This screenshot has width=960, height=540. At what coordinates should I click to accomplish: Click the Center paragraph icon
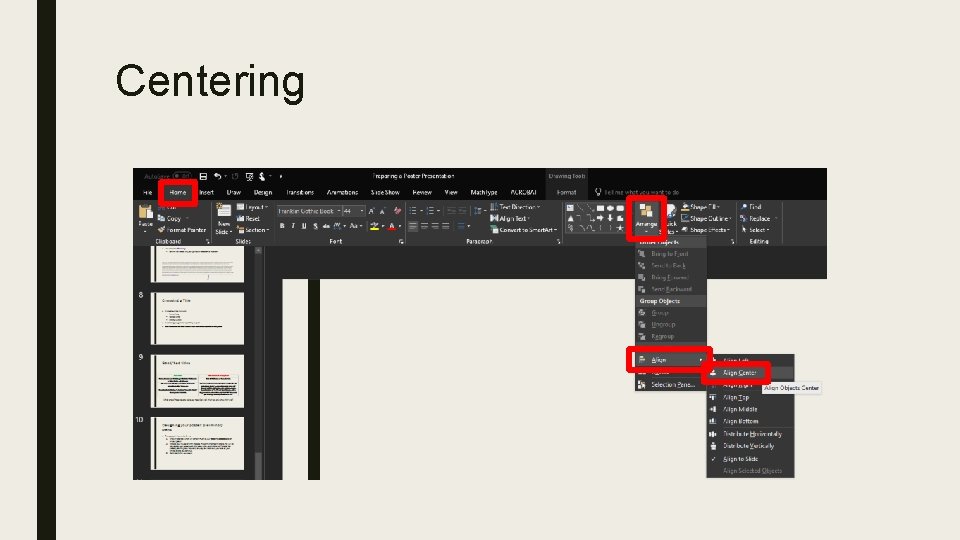point(424,226)
